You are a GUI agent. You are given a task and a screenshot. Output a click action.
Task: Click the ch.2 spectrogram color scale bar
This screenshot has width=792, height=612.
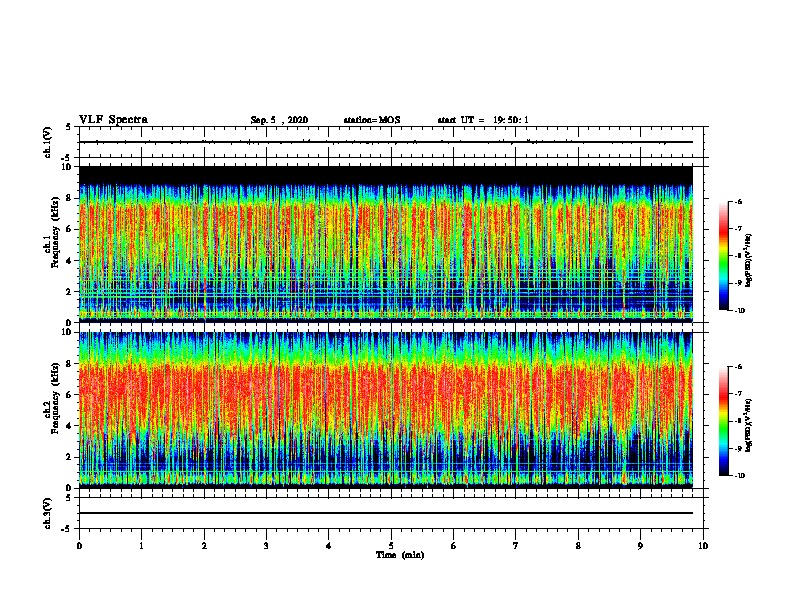[724, 421]
